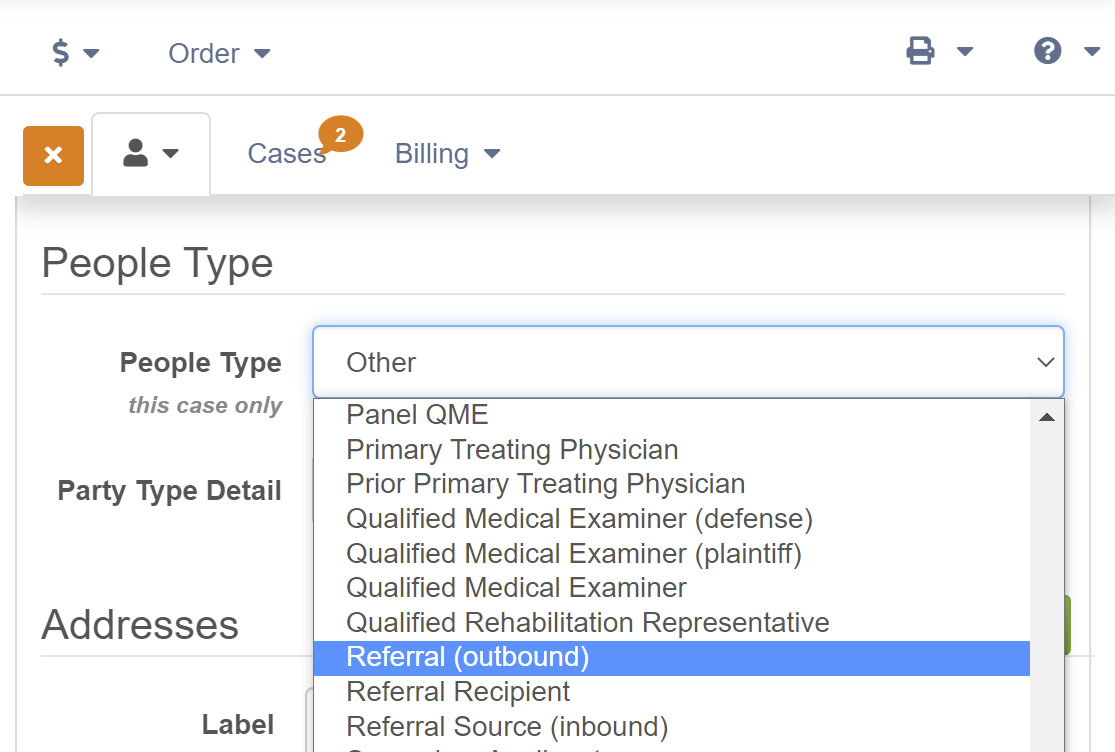Screen dimensions: 1115x752
Task: Collapse the People Type select box
Action: (x=688, y=362)
